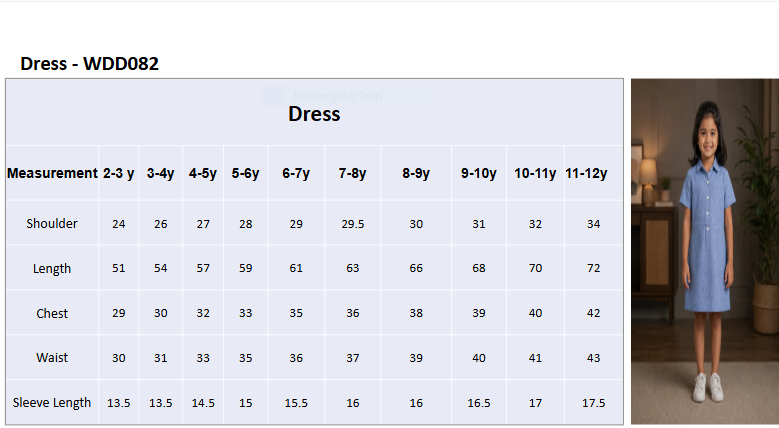Select the 6-7y column header

click(x=296, y=173)
